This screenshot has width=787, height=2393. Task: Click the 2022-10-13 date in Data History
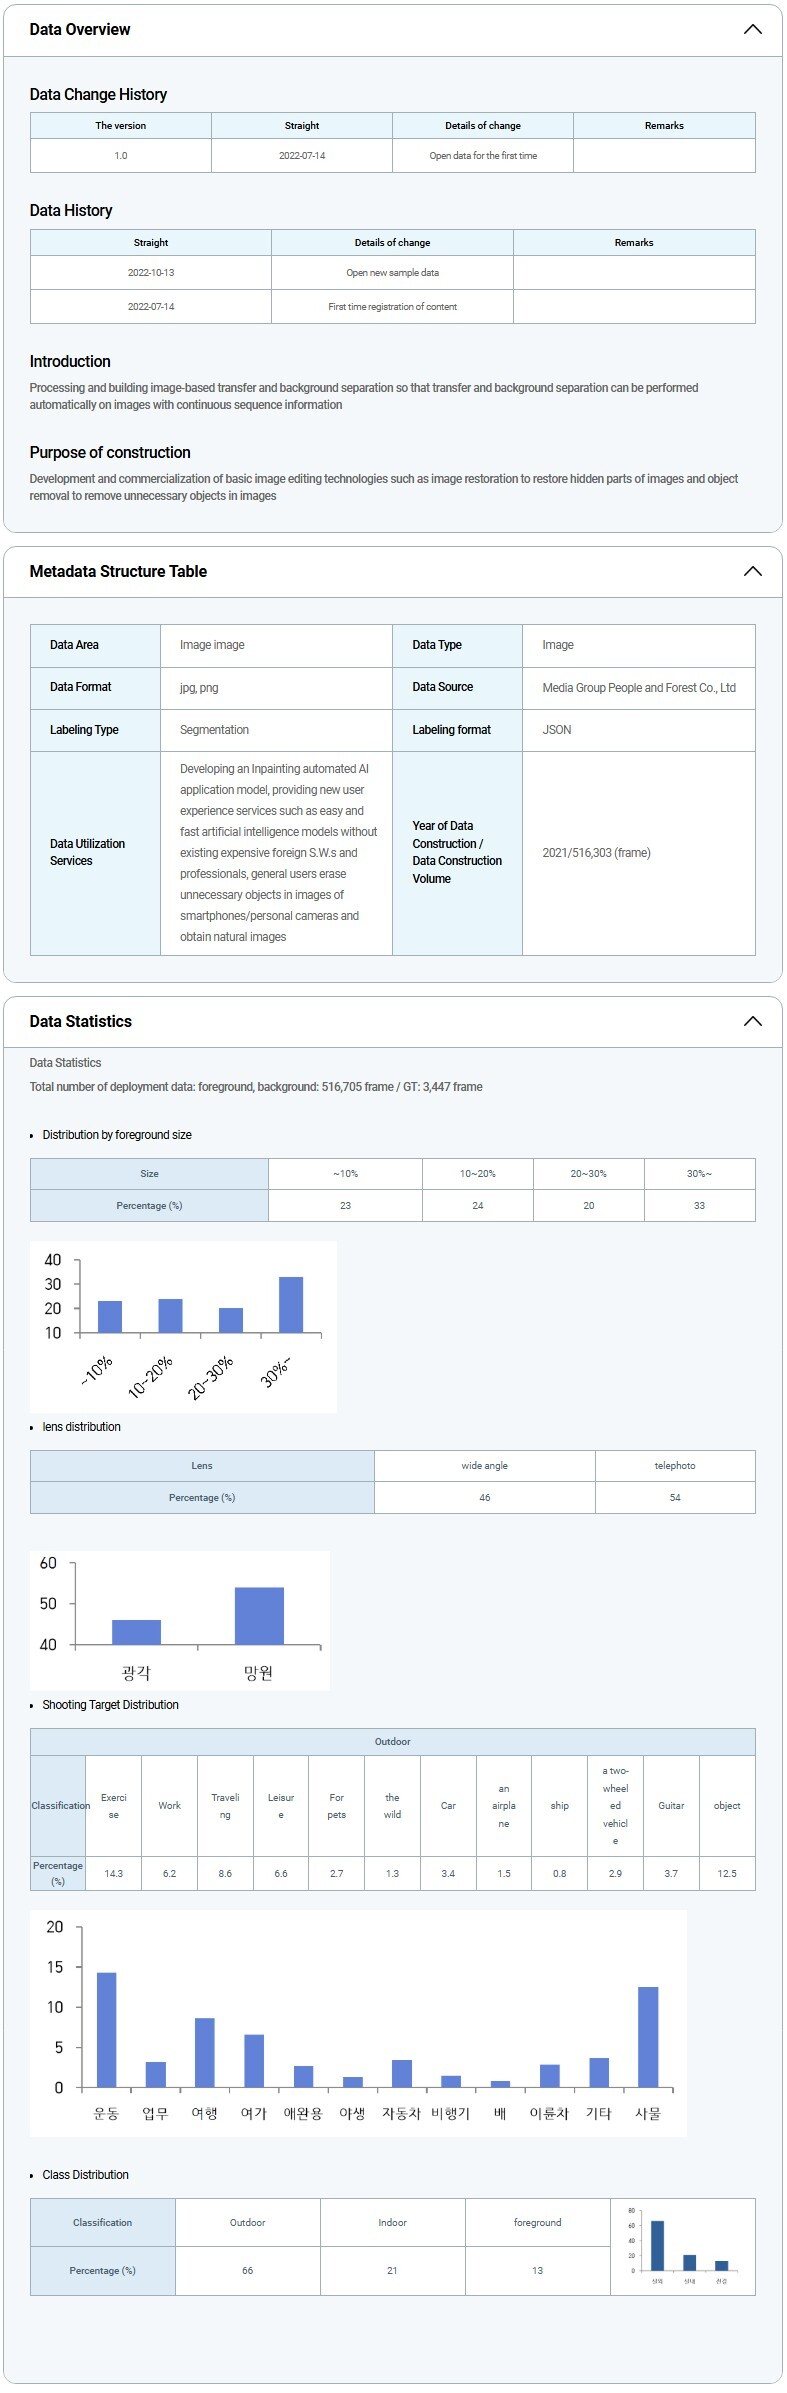(x=151, y=273)
